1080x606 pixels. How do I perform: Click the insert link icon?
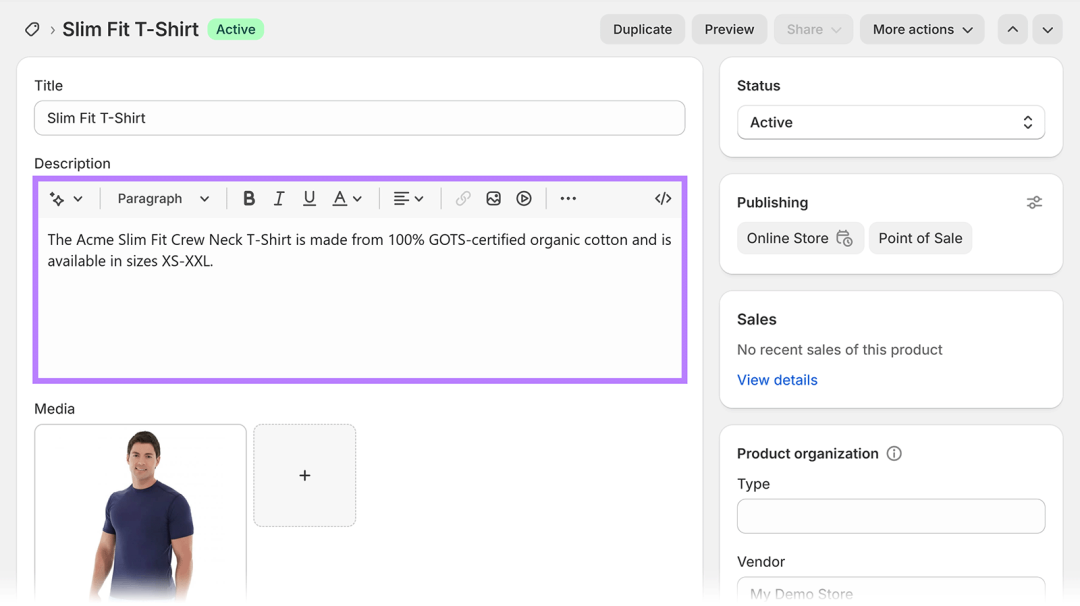click(463, 199)
